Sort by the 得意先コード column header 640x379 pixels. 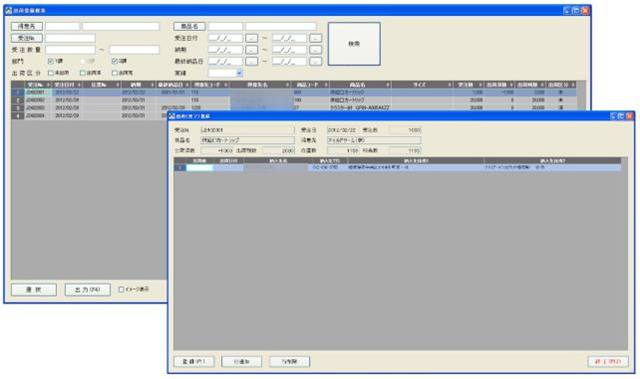[x=210, y=85]
